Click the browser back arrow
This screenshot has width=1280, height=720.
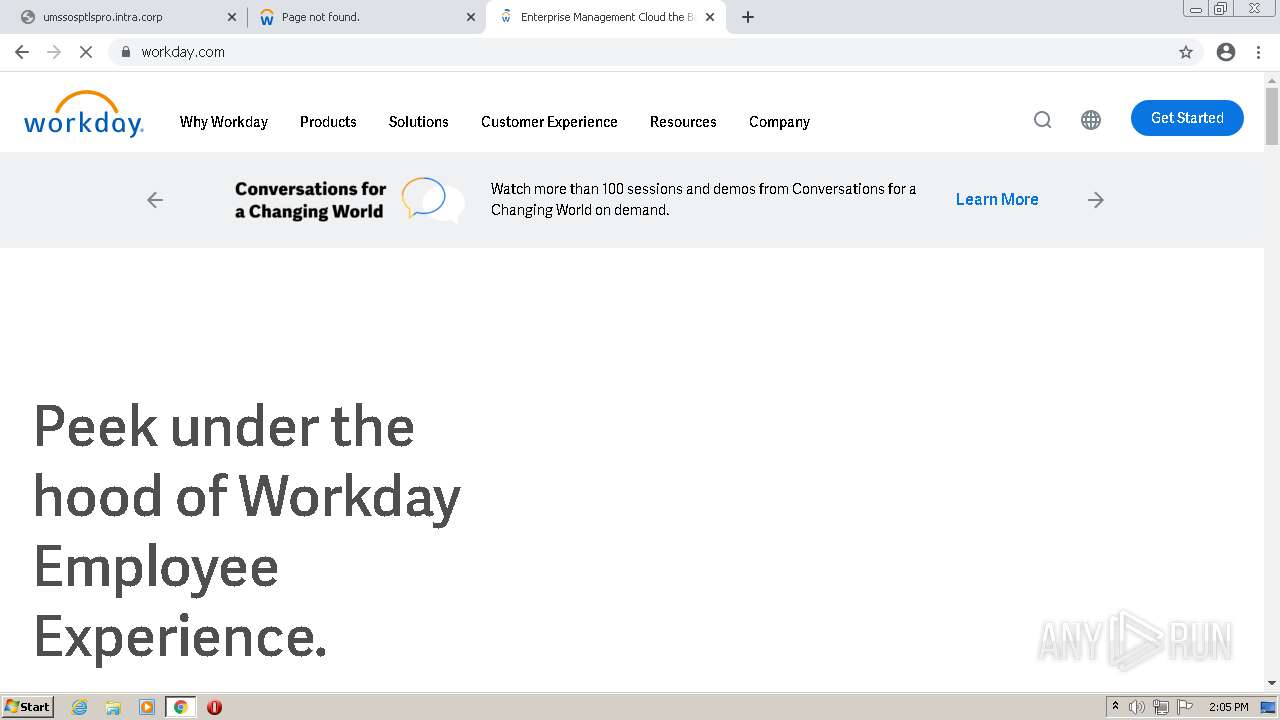22,52
